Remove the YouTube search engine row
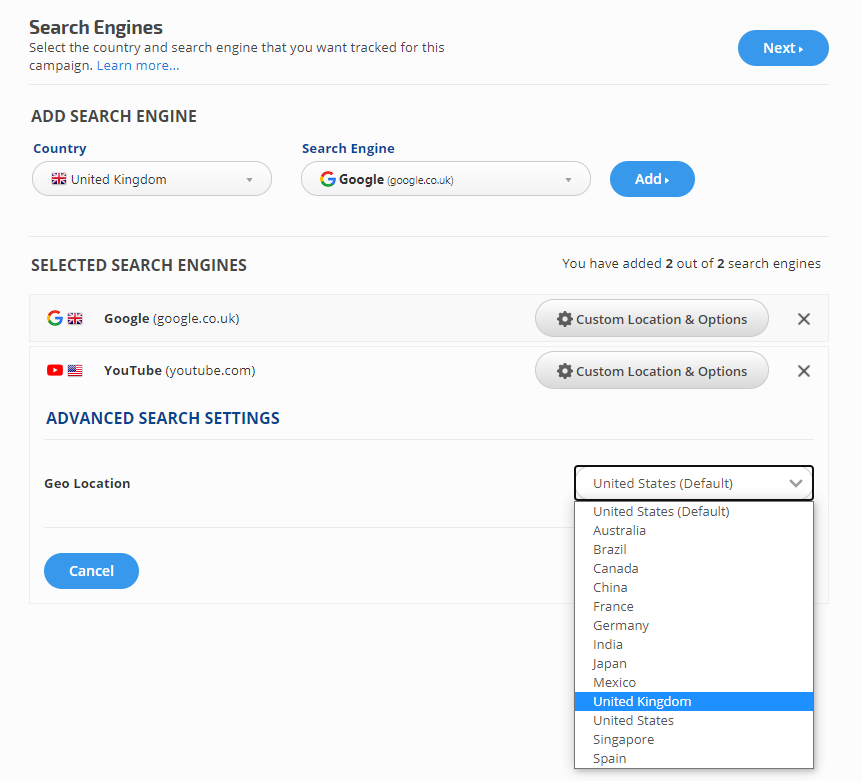Screen dimensions: 862x781 point(803,371)
